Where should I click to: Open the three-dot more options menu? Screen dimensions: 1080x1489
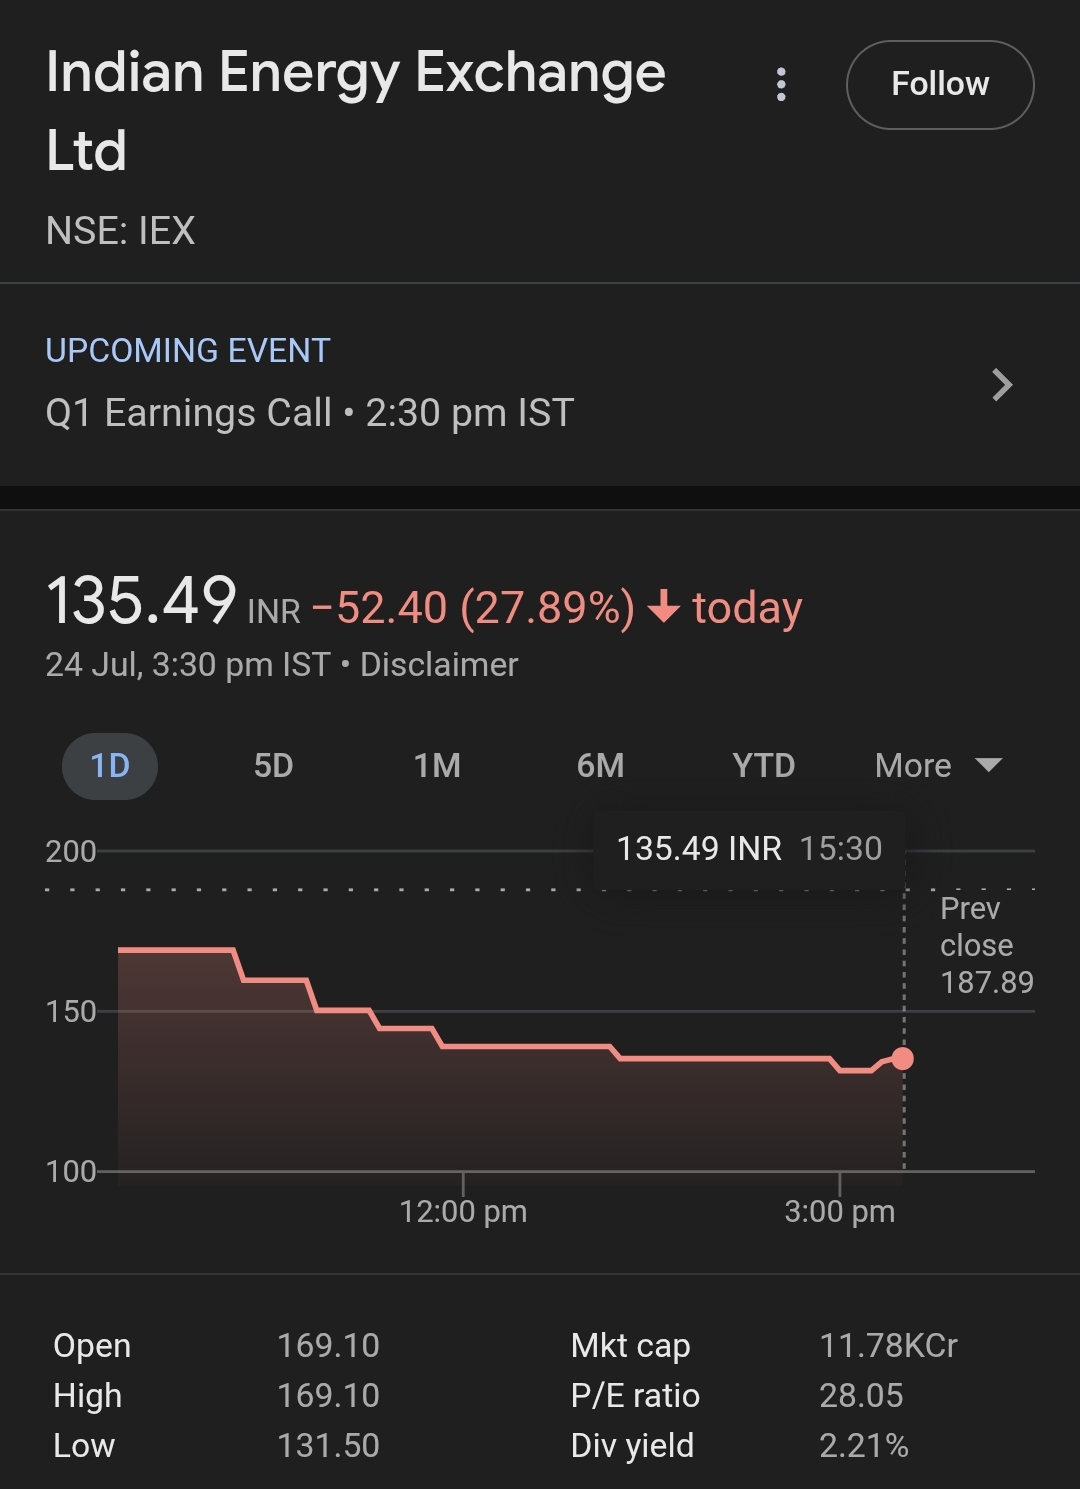[782, 85]
